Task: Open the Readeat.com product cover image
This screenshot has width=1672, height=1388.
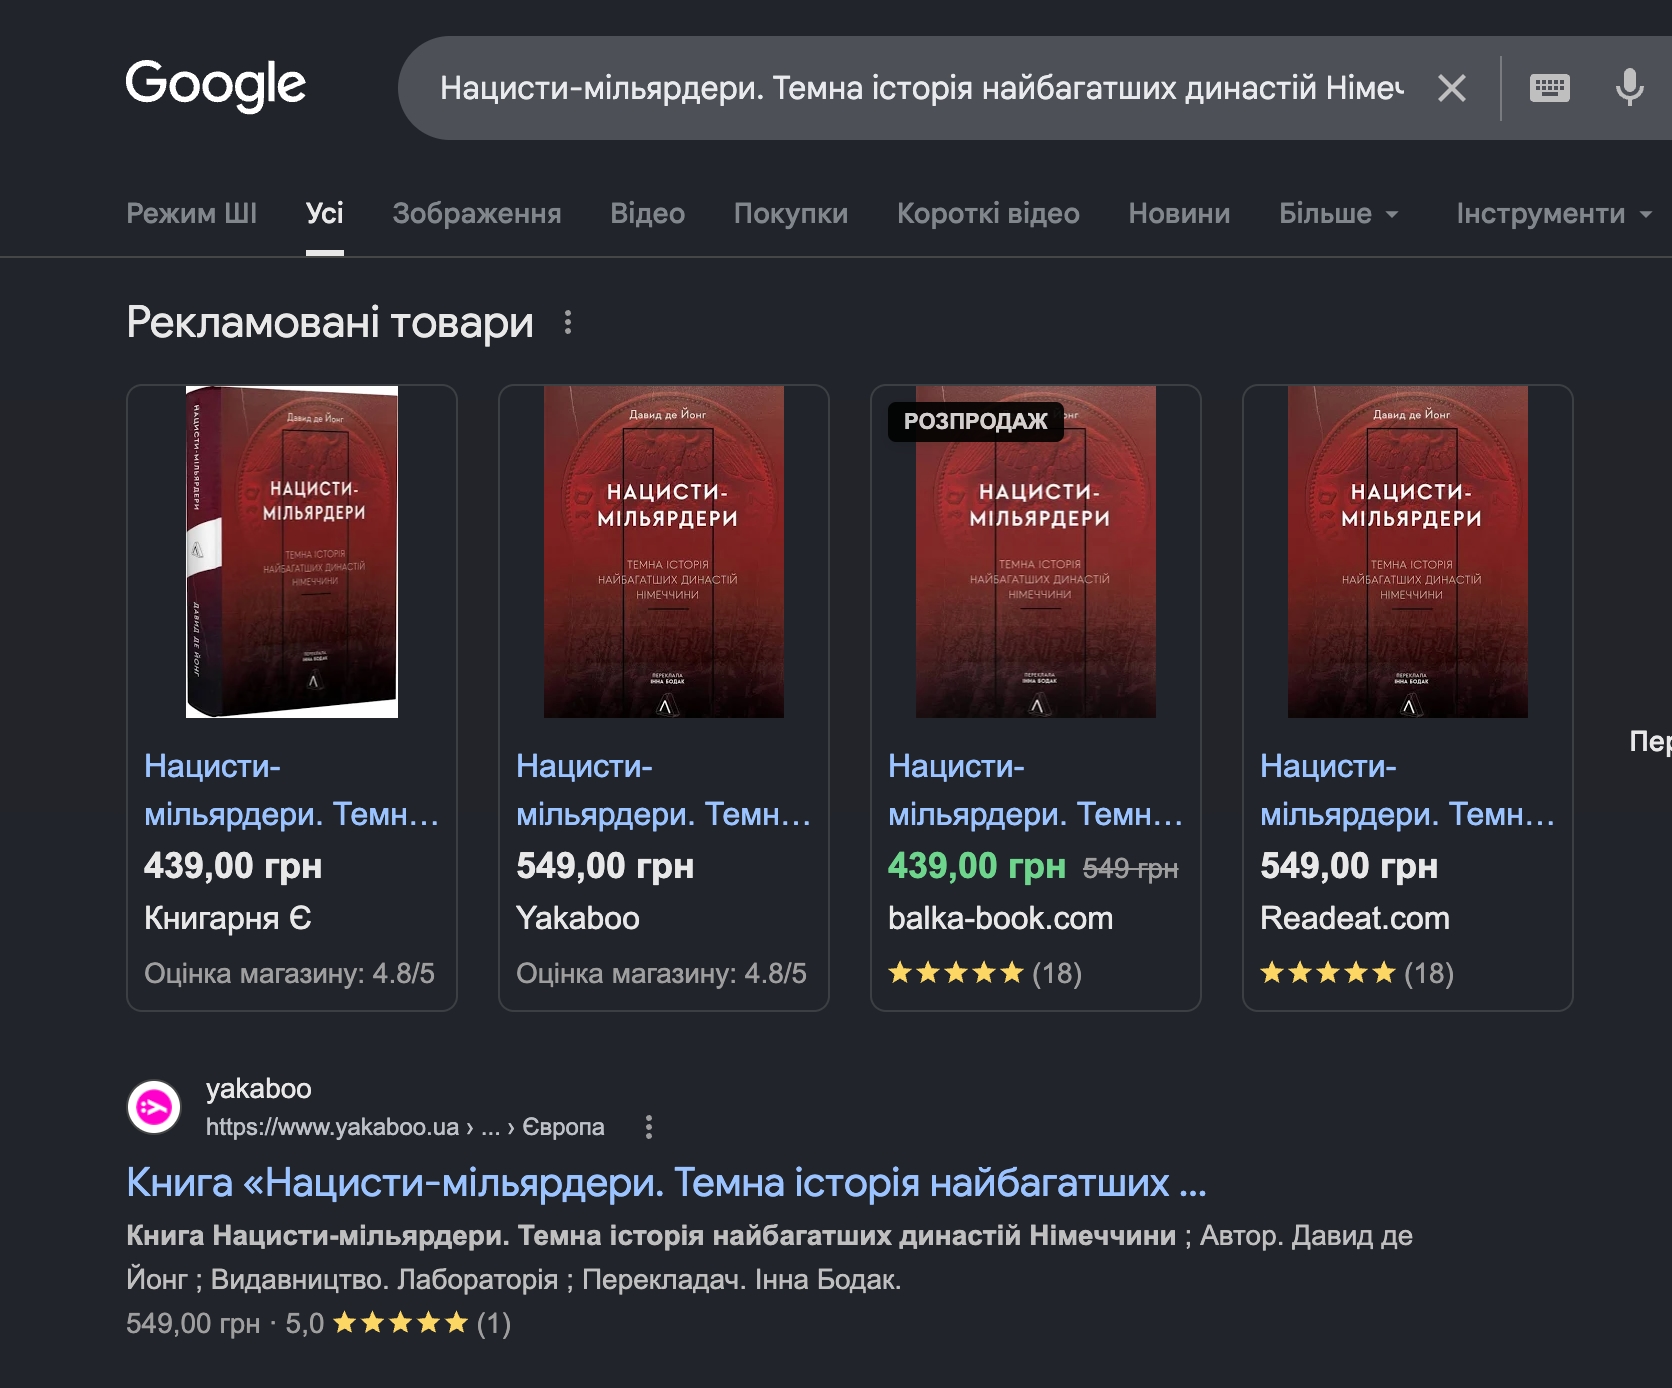Action: point(1408,552)
